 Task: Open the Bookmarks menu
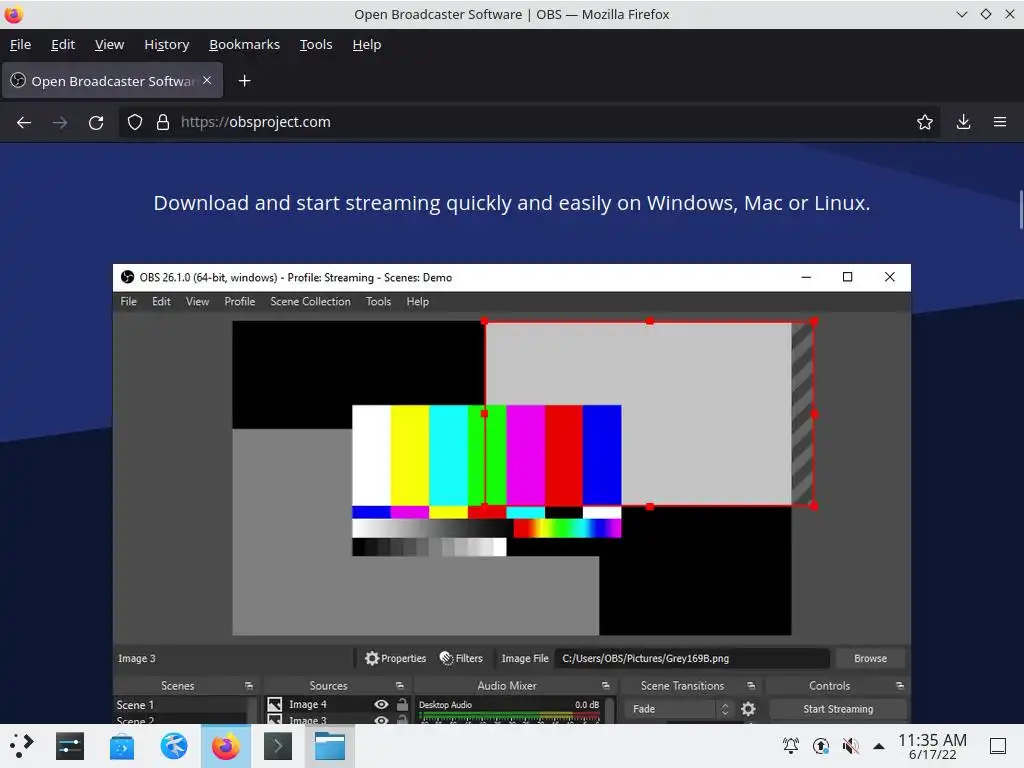(x=244, y=44)
